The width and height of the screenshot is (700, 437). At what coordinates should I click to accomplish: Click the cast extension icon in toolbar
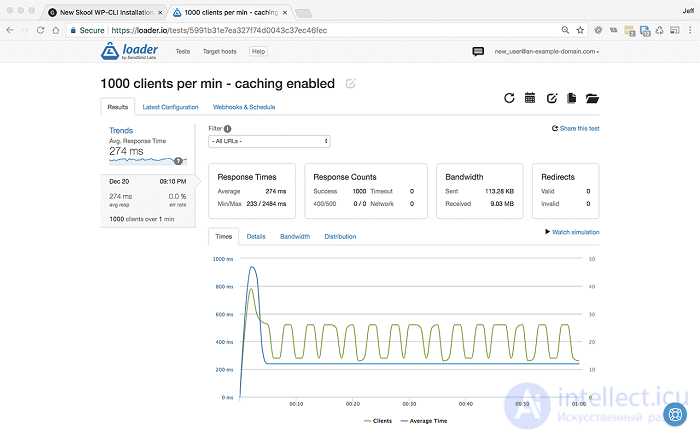tap(675, 30)
